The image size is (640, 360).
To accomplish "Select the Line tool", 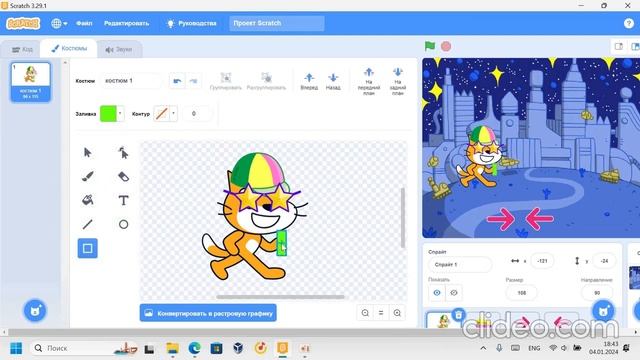I will point(87,224).
